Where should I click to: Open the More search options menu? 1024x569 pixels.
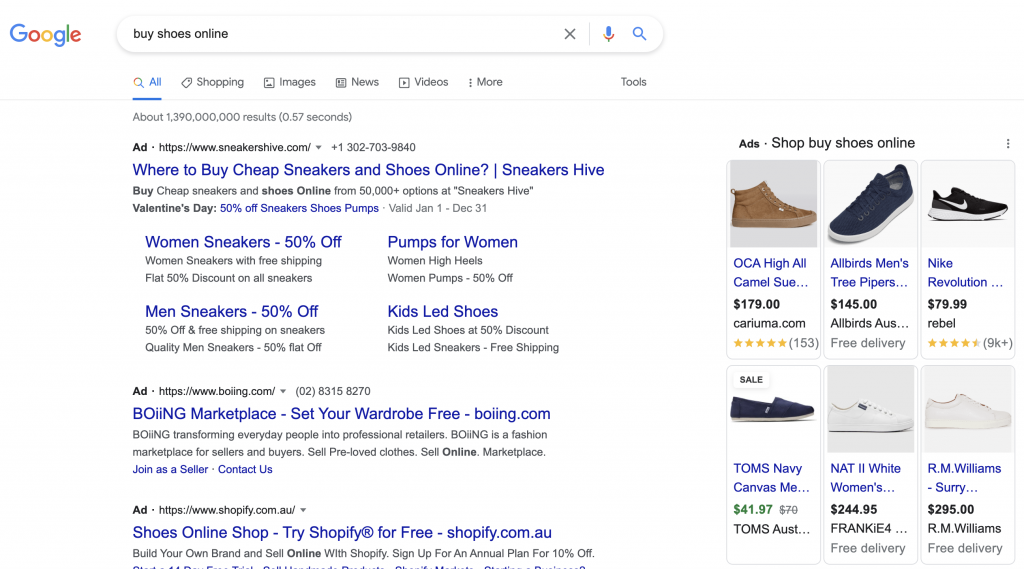click(x=485, y=82)
